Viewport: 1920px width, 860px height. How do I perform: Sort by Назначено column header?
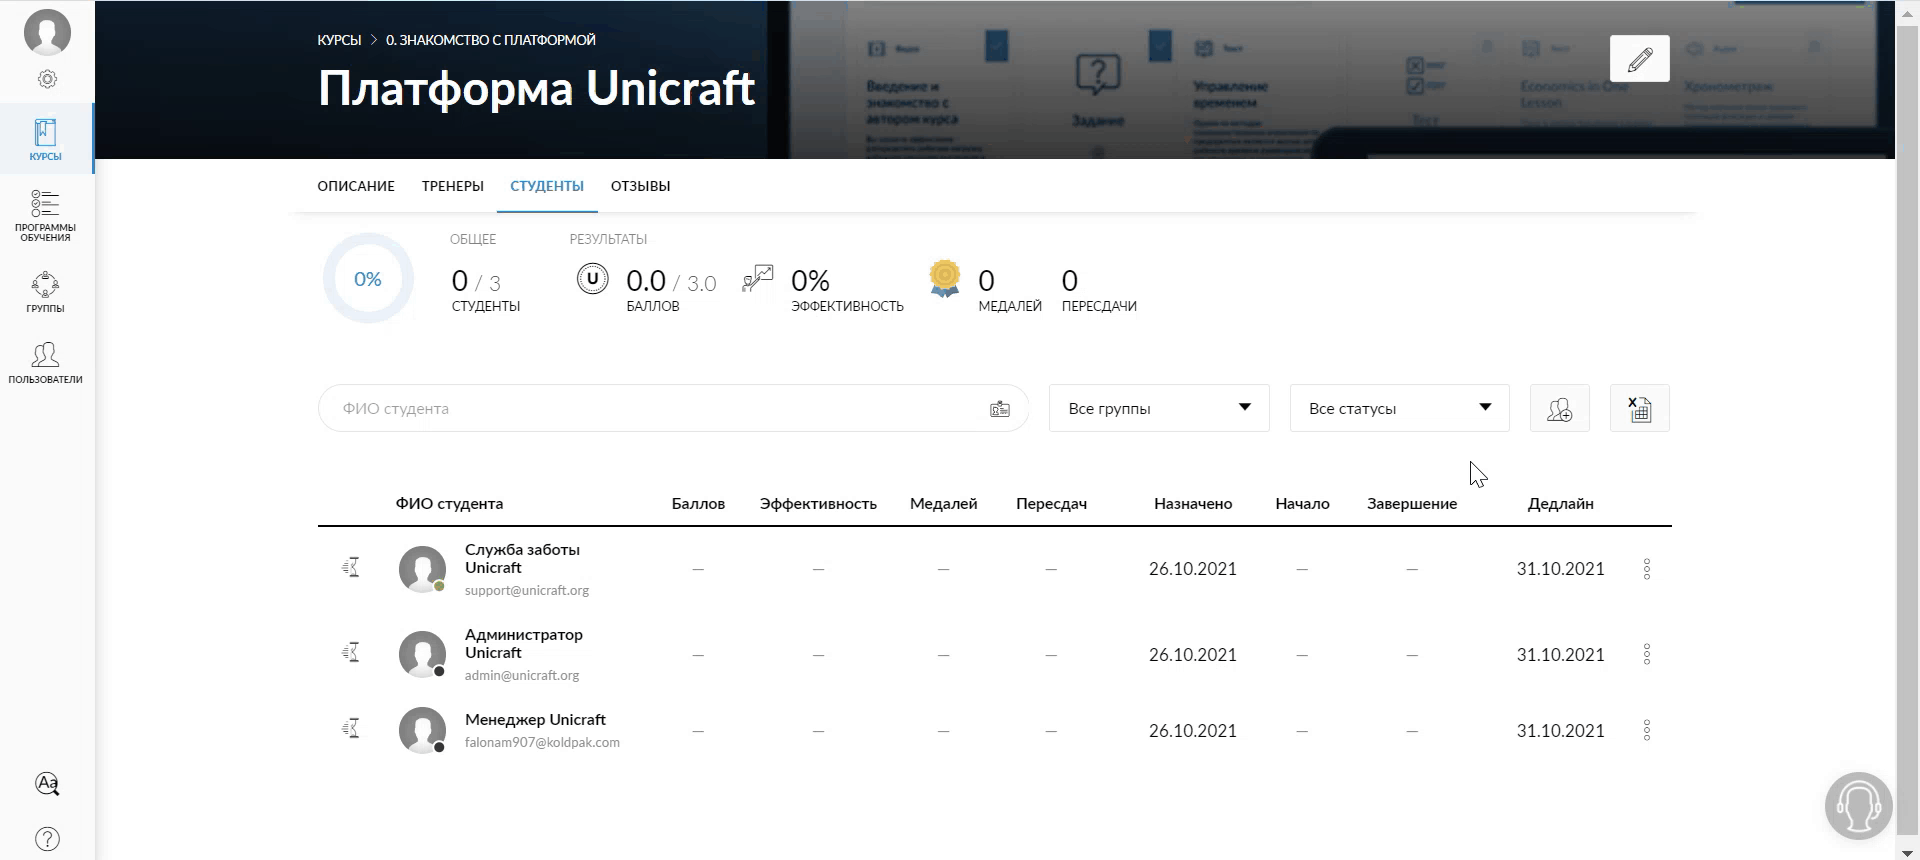point(1193,503)
